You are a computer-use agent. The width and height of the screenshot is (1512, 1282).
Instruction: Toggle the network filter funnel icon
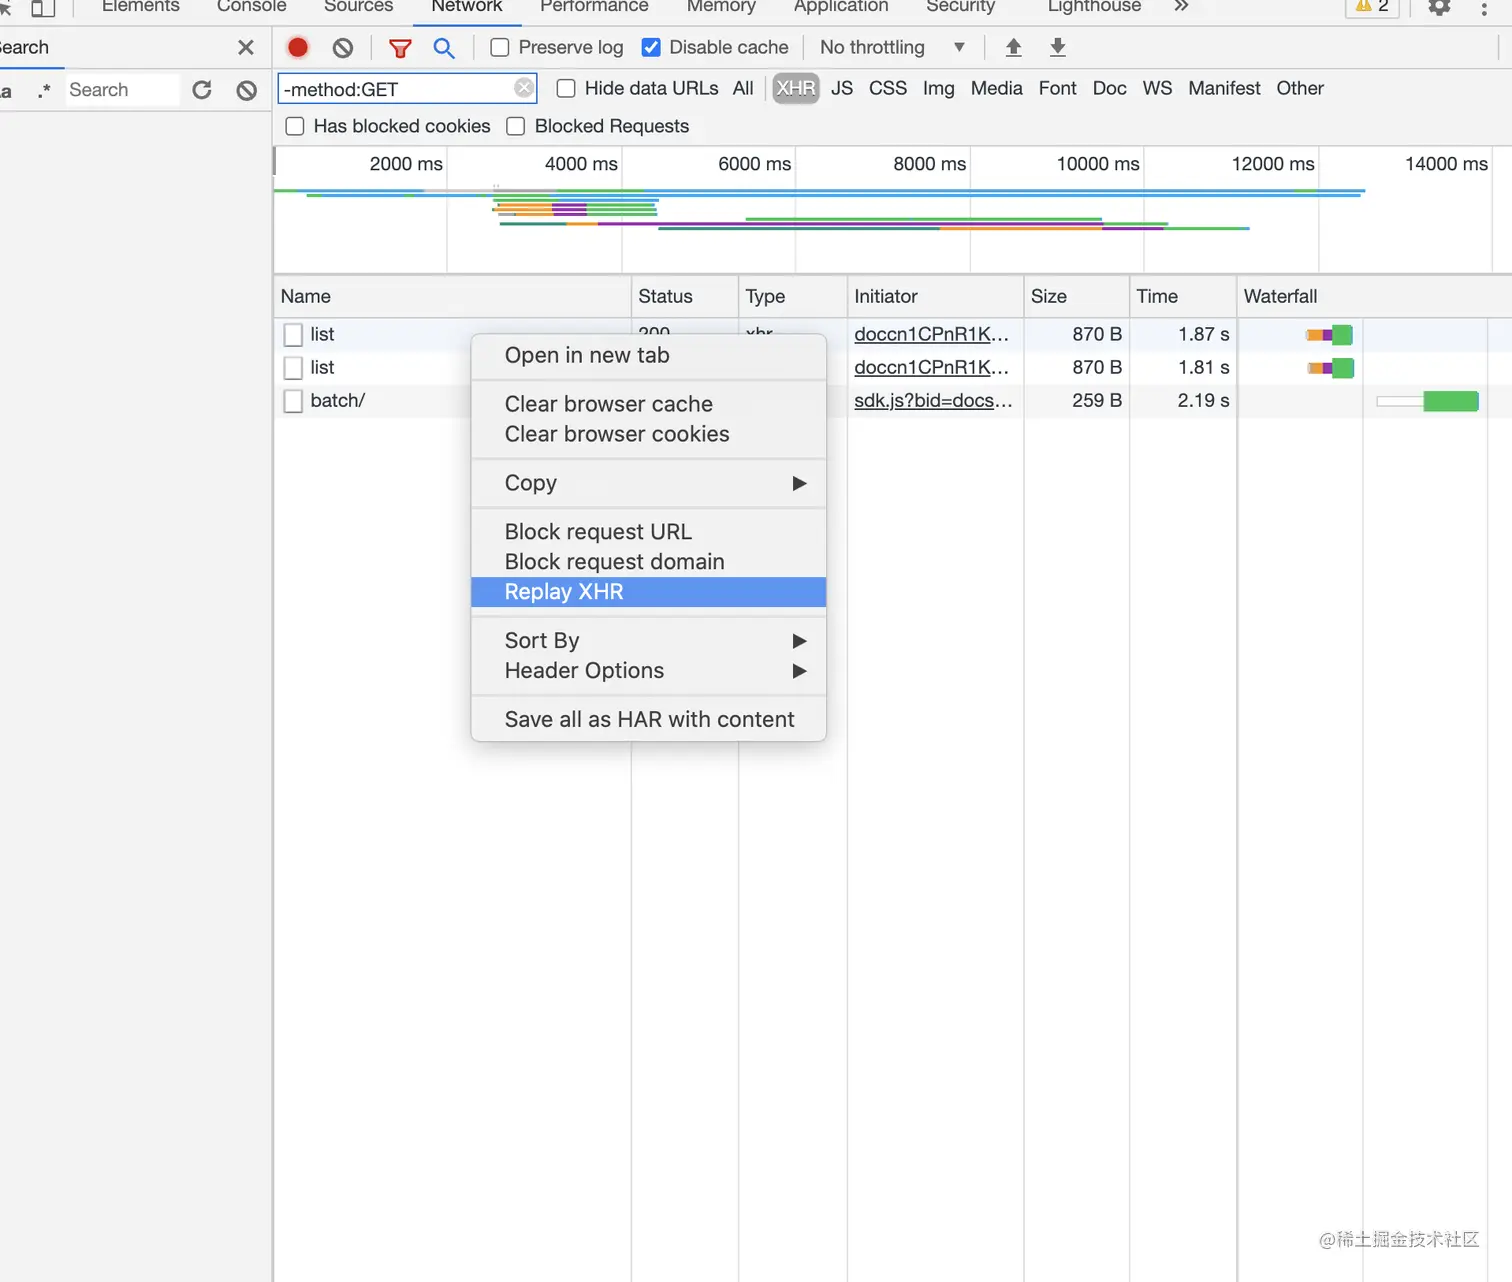pyautogui.click(x=400, y=47)
